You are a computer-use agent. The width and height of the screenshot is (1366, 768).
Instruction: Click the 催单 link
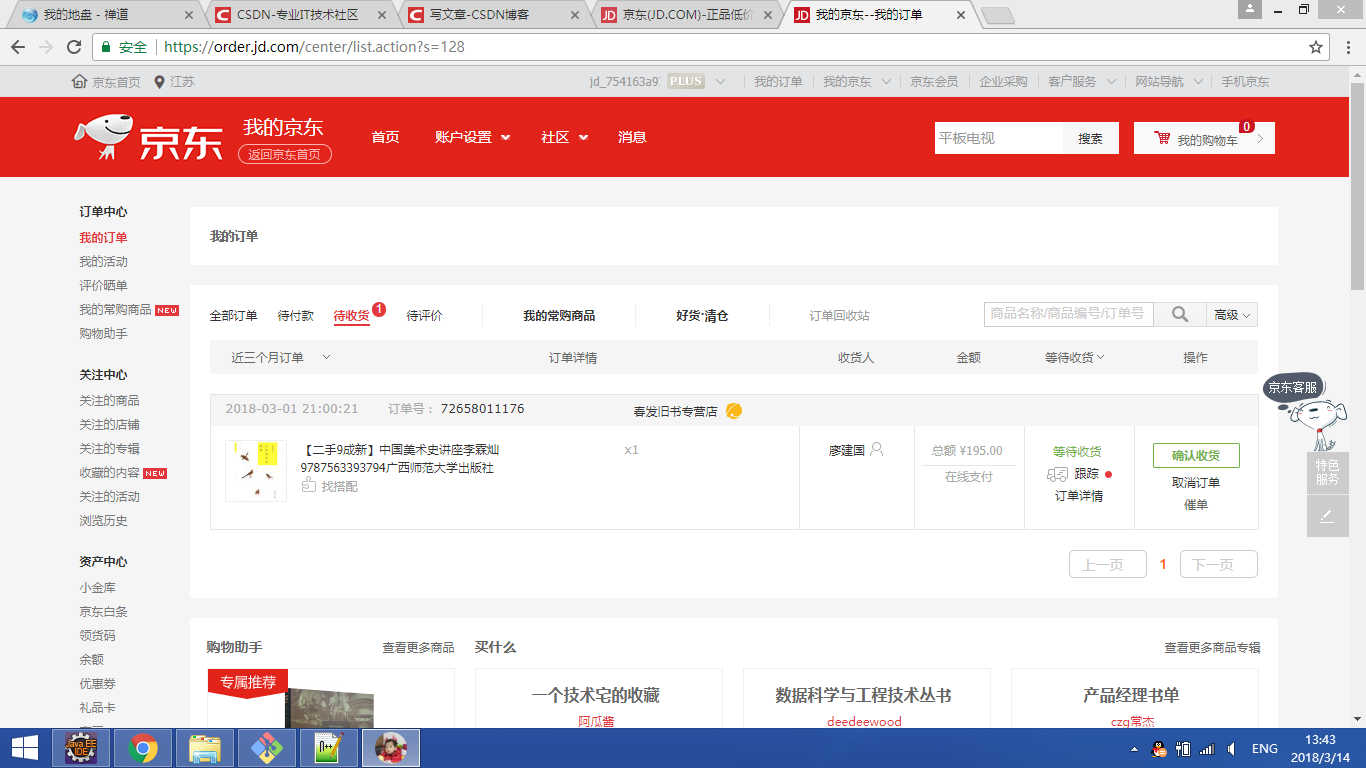1196,504
